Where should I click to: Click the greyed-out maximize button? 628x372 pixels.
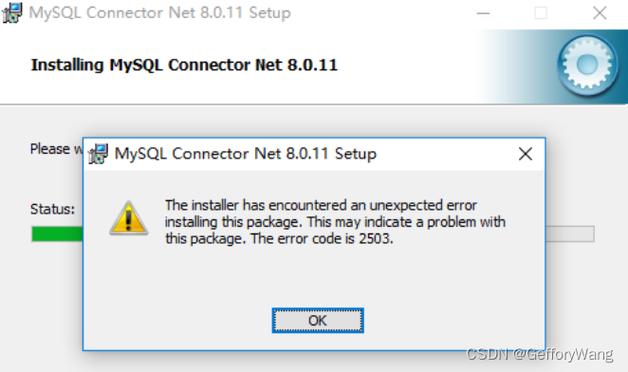[541, 13]
